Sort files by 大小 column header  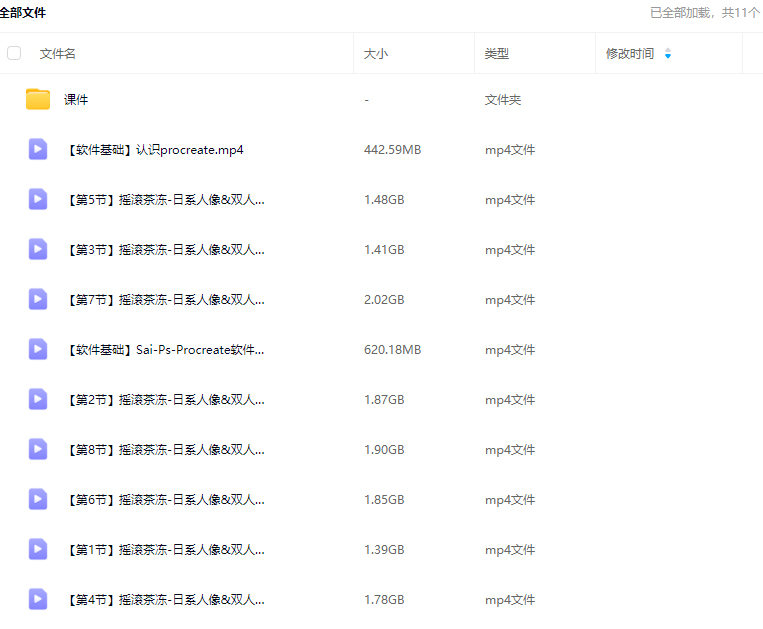click(x=376, y=53)
